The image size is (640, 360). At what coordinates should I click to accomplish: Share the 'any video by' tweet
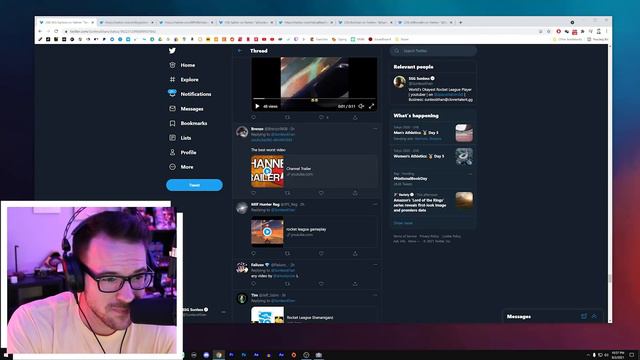coord(355,284)
